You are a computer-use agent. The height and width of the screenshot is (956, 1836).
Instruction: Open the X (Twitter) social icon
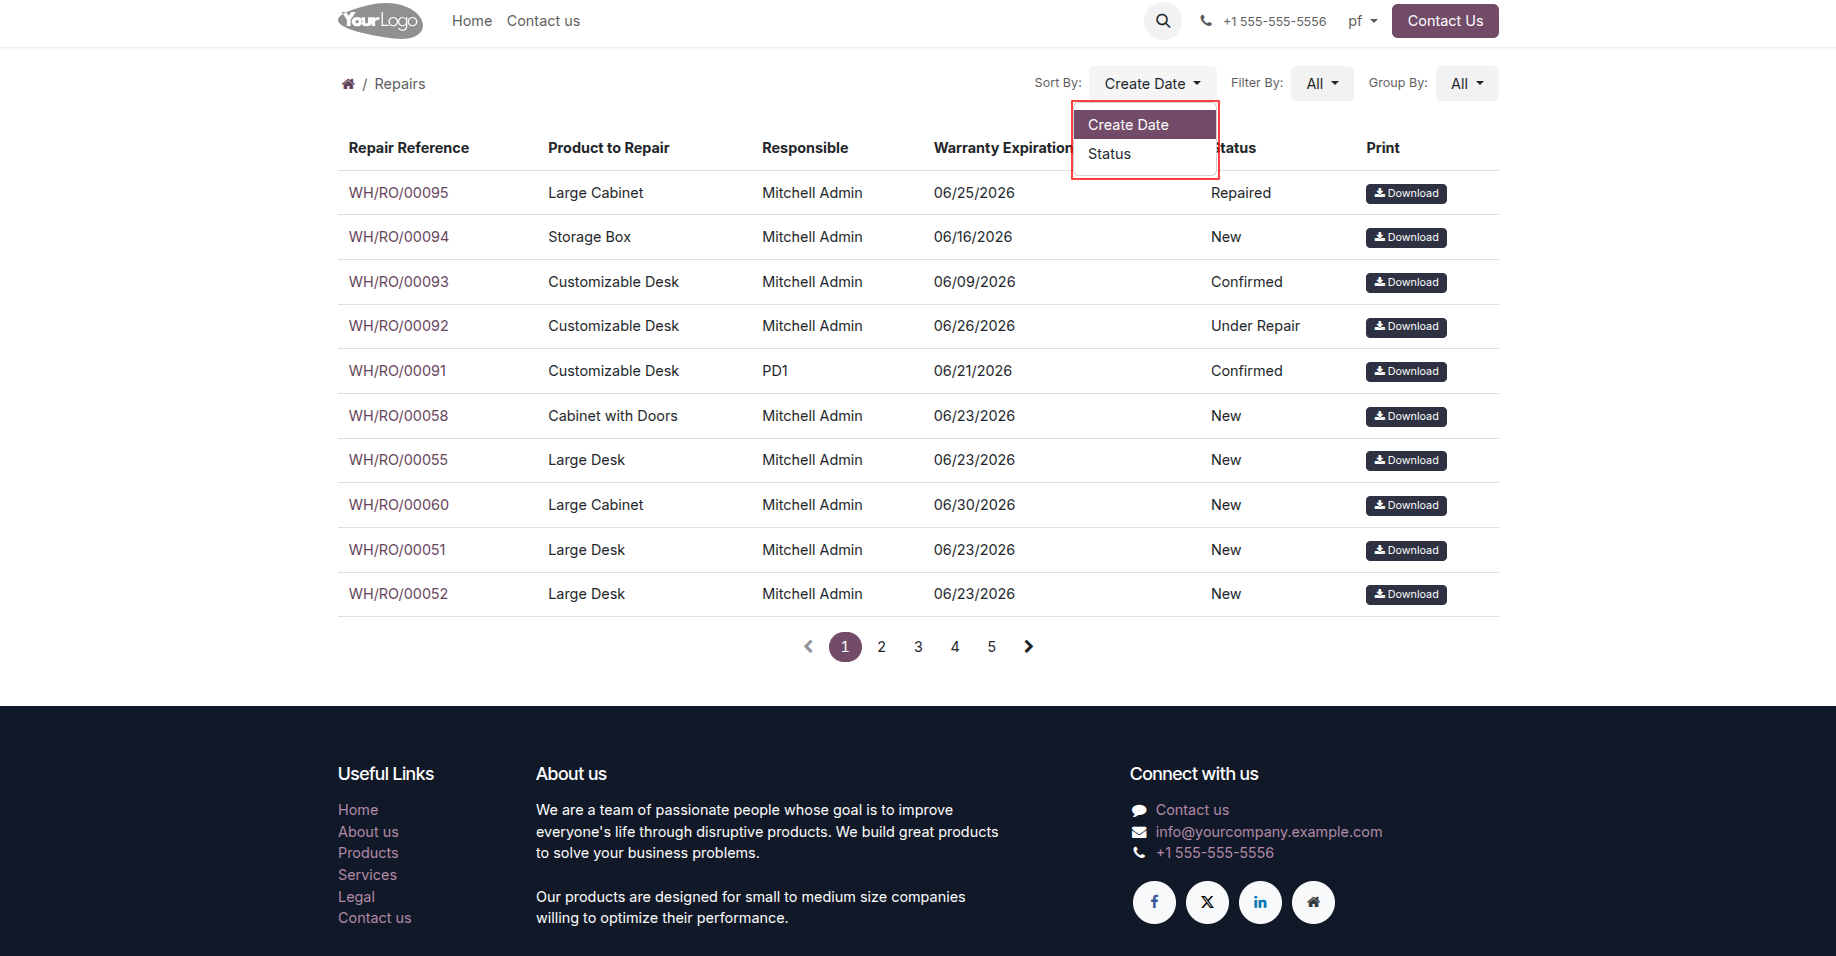click(1207, 902)
